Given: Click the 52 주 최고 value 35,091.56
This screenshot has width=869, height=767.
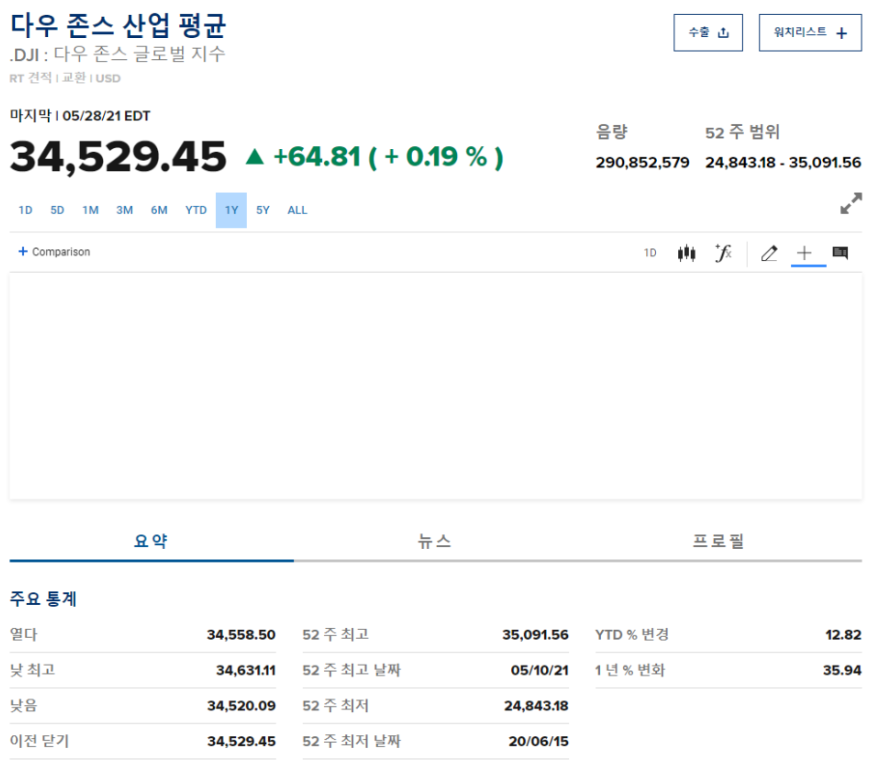Looking at the screenshot, I should point(535,635).
